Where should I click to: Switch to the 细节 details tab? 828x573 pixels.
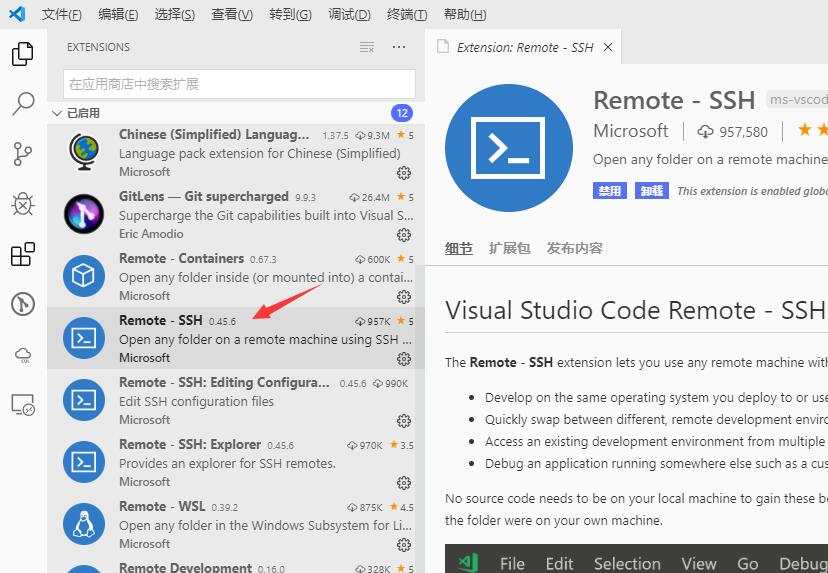(458, 248)
